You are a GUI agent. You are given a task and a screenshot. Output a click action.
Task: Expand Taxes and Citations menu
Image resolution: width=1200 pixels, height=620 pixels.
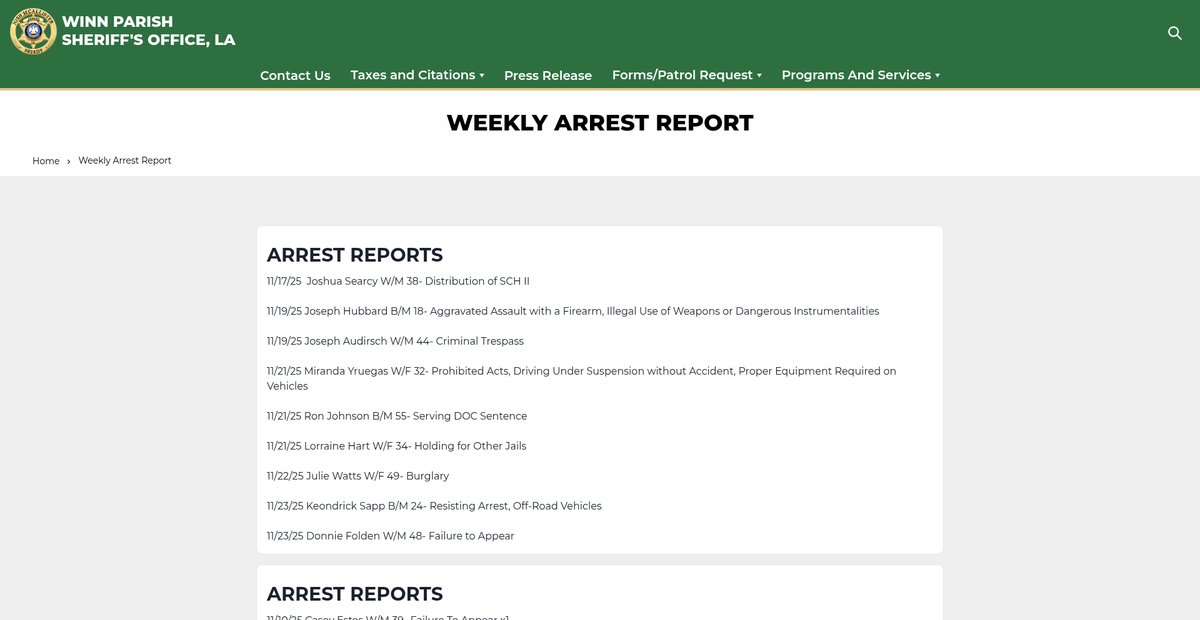tap(417, 75)
